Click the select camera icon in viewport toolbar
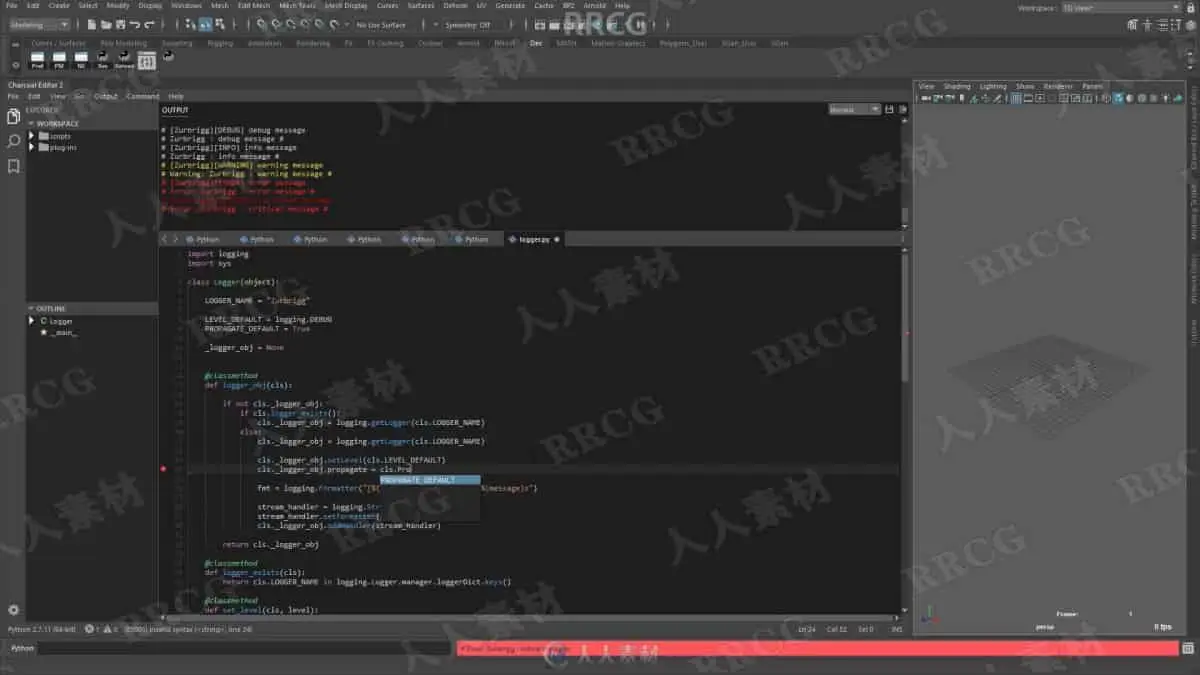Viewport: 1200px width, 675px height. (x=925, y=98)
